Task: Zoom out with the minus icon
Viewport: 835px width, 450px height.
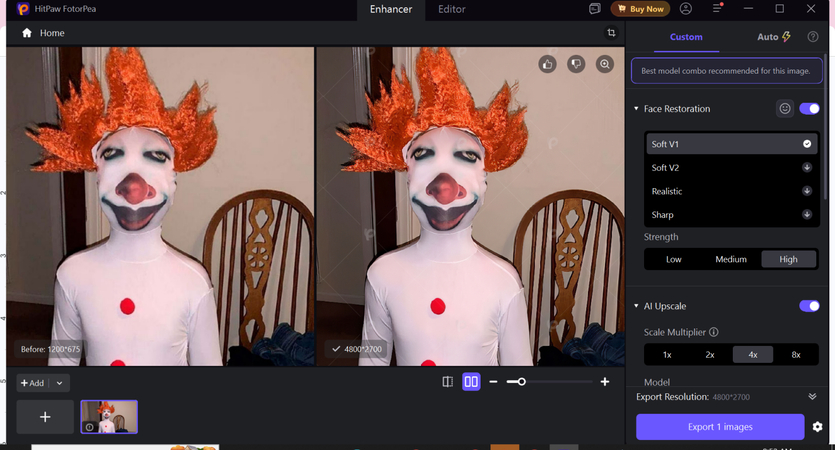Action: coord(493,382)
